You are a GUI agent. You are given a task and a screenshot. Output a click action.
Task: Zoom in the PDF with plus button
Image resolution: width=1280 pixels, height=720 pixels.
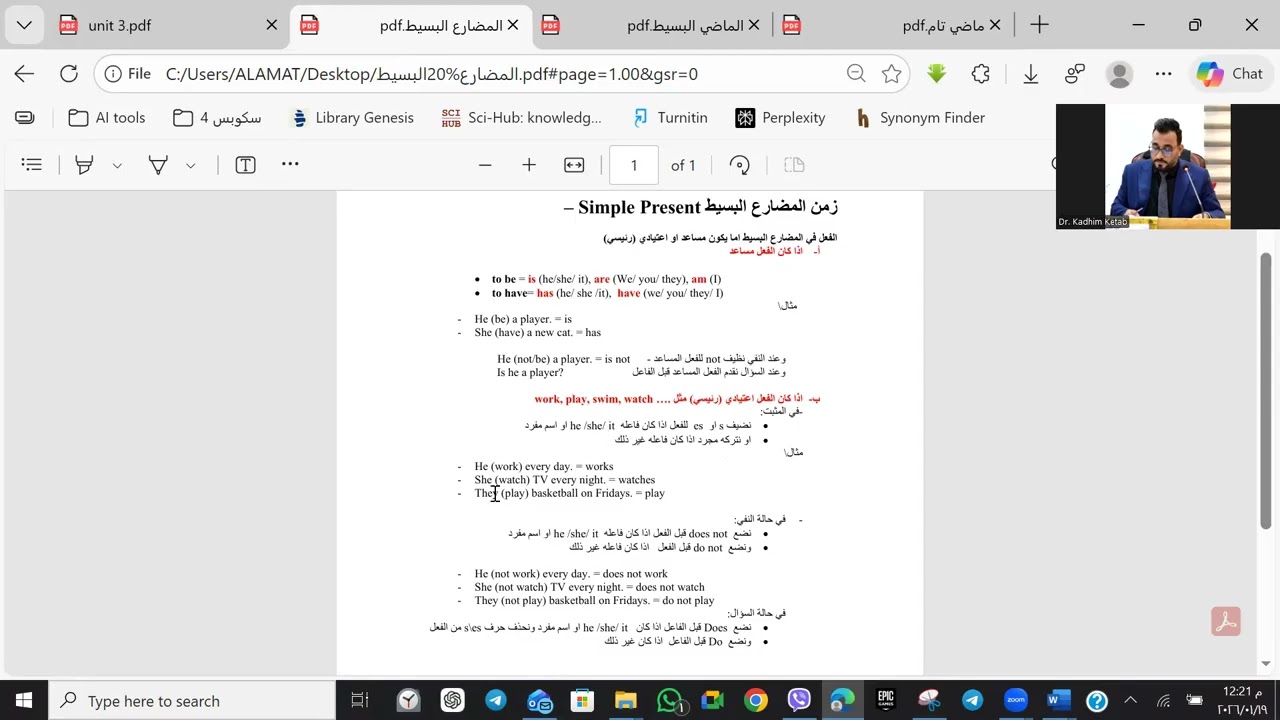529,165
